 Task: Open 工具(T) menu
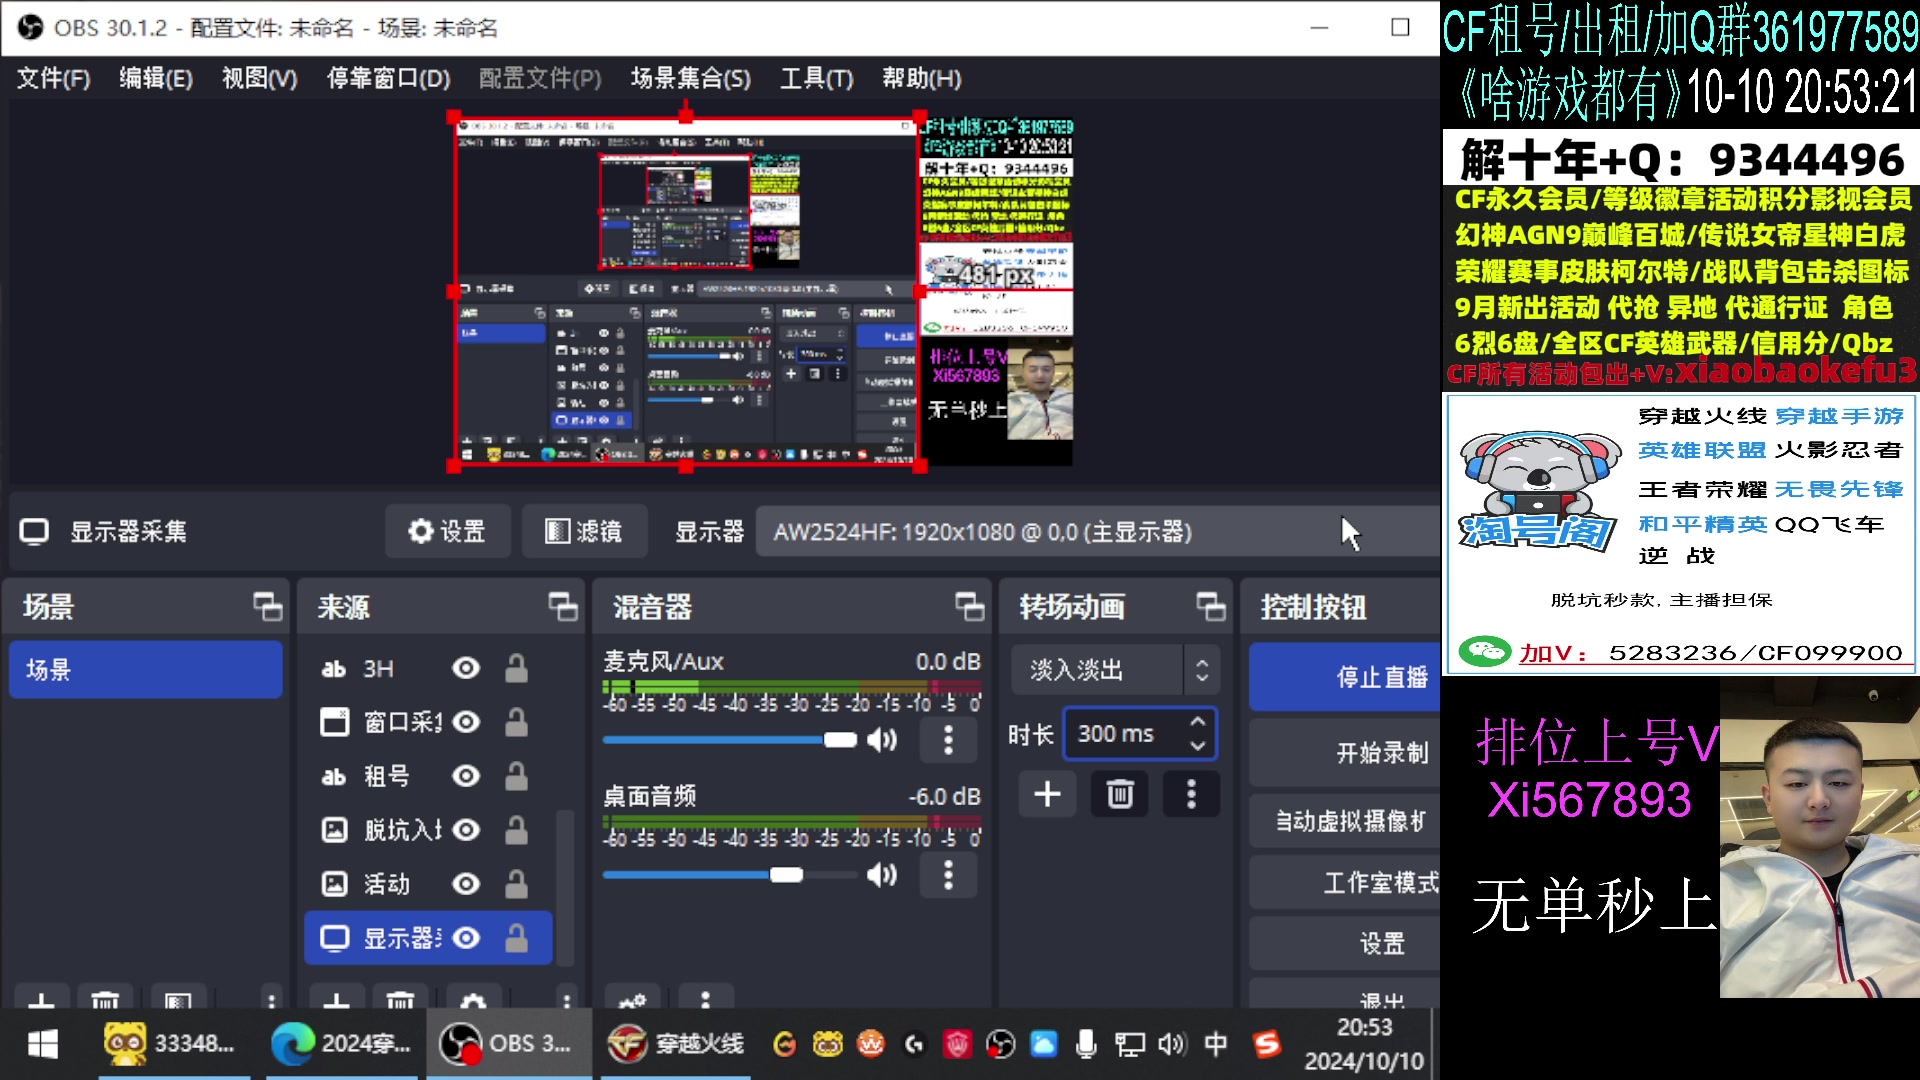pyautogui.click(x=817, y=78)
